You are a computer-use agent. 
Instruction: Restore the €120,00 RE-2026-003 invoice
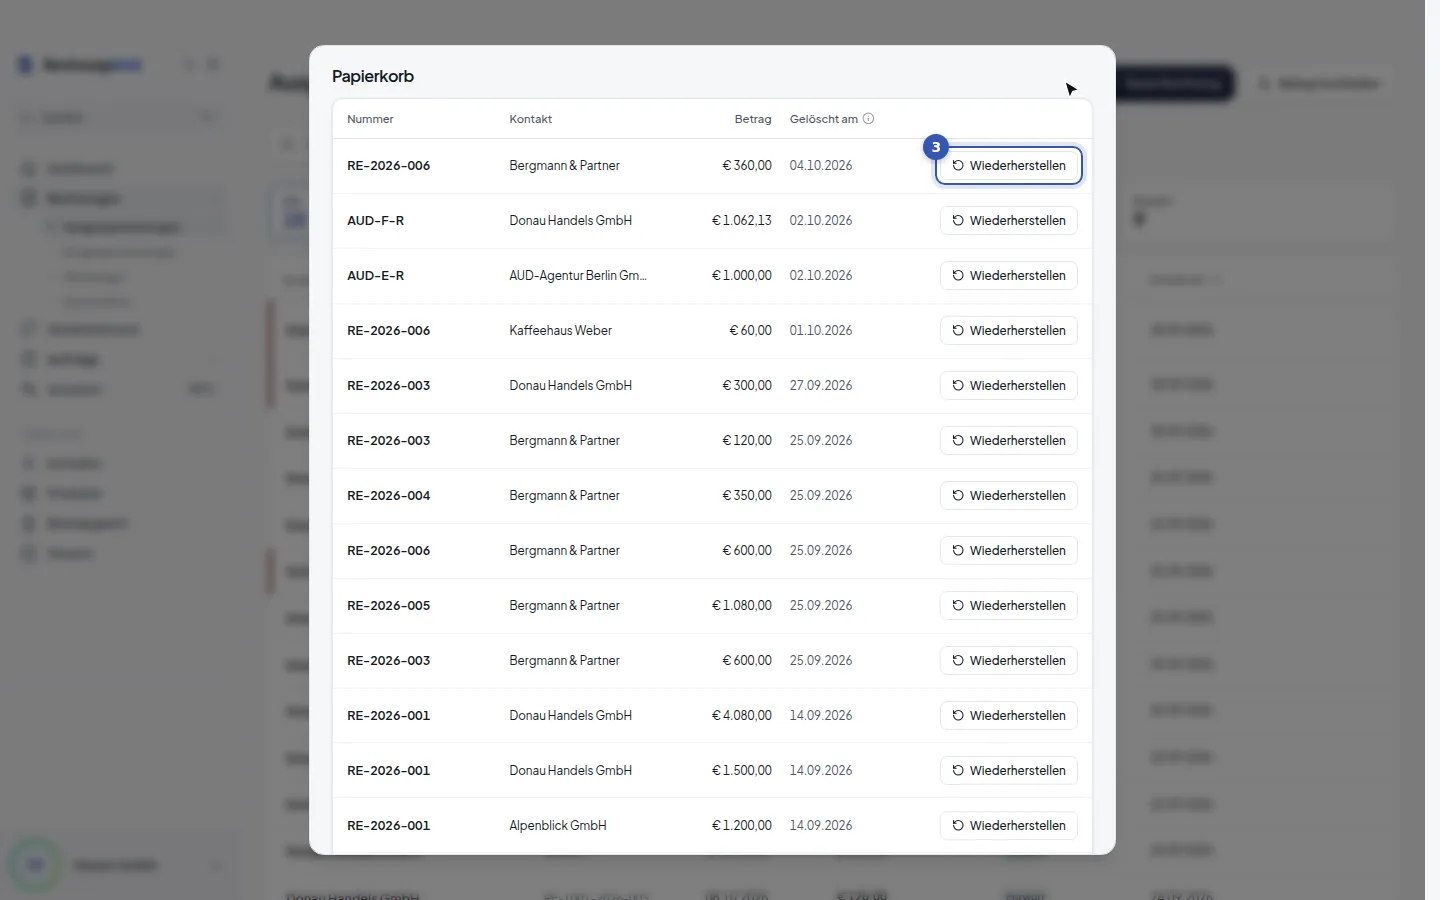(x=1008, y=441)
